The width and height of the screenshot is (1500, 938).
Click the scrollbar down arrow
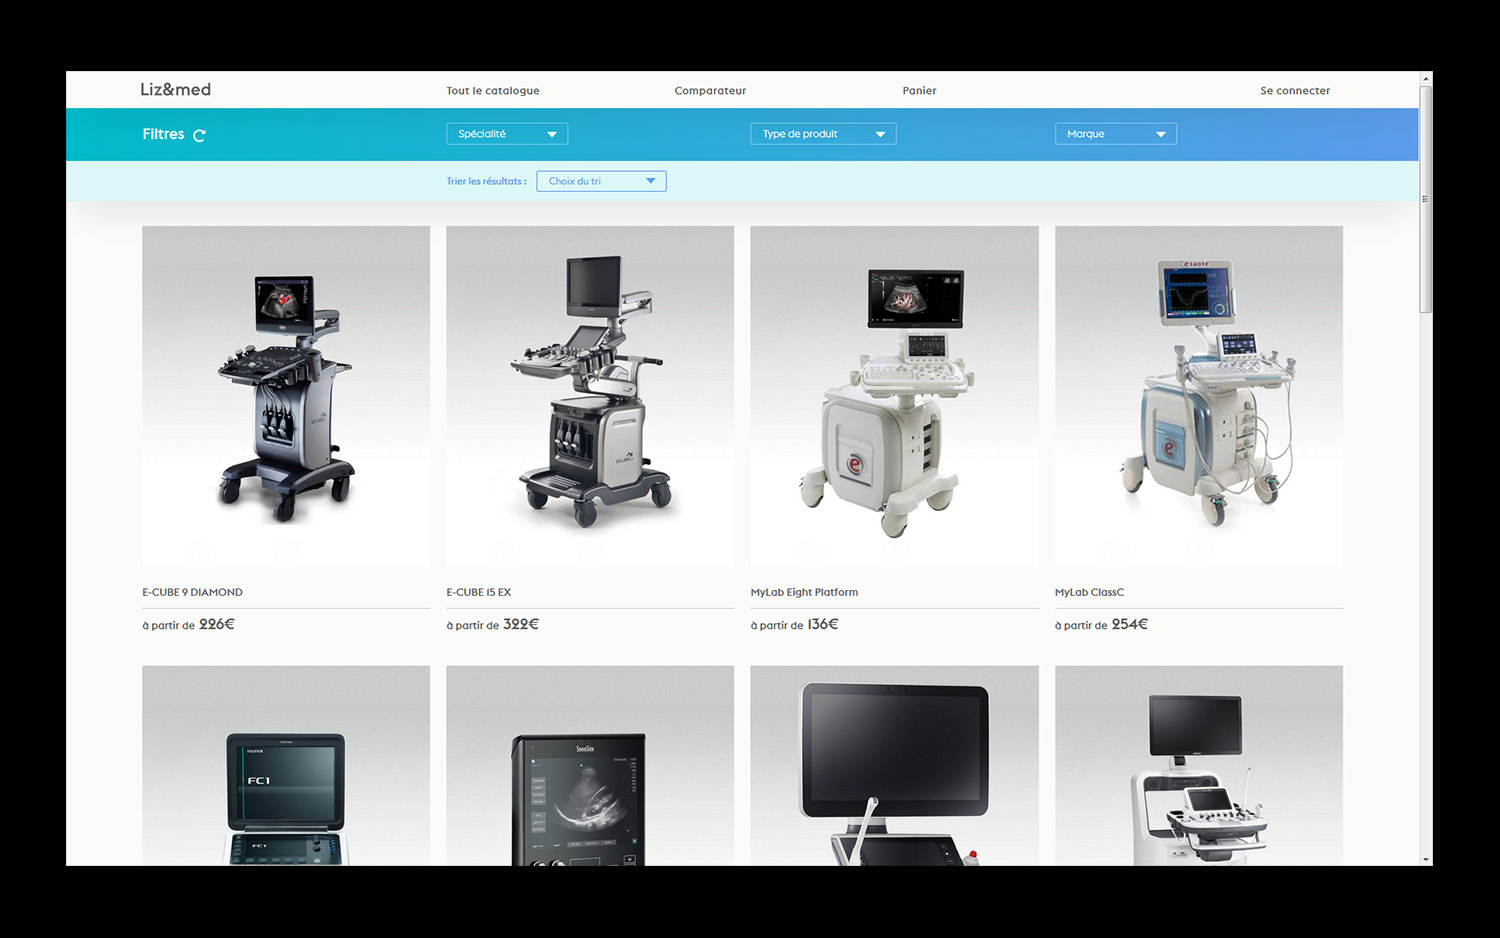(x=1426, y=859)
